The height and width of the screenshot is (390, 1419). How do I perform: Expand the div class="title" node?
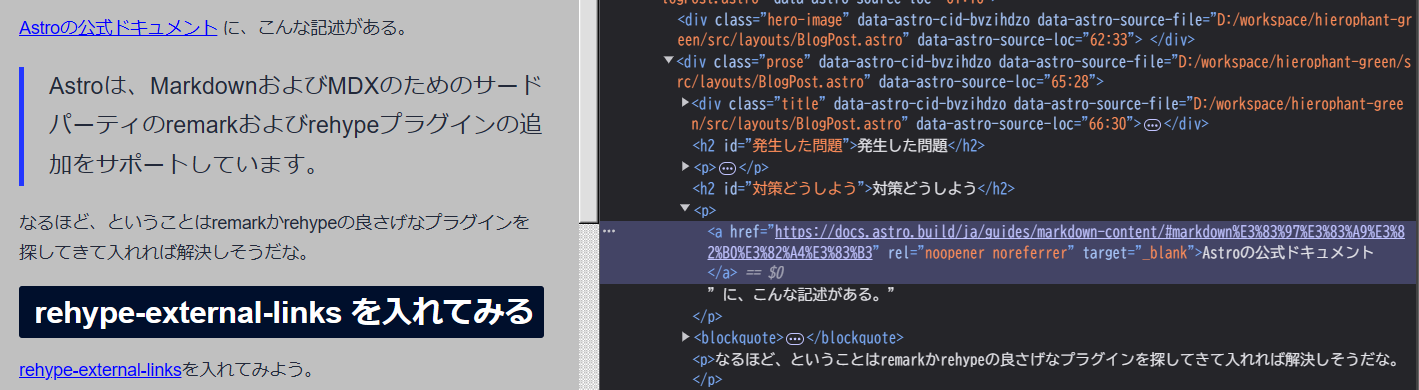point(685,103)
